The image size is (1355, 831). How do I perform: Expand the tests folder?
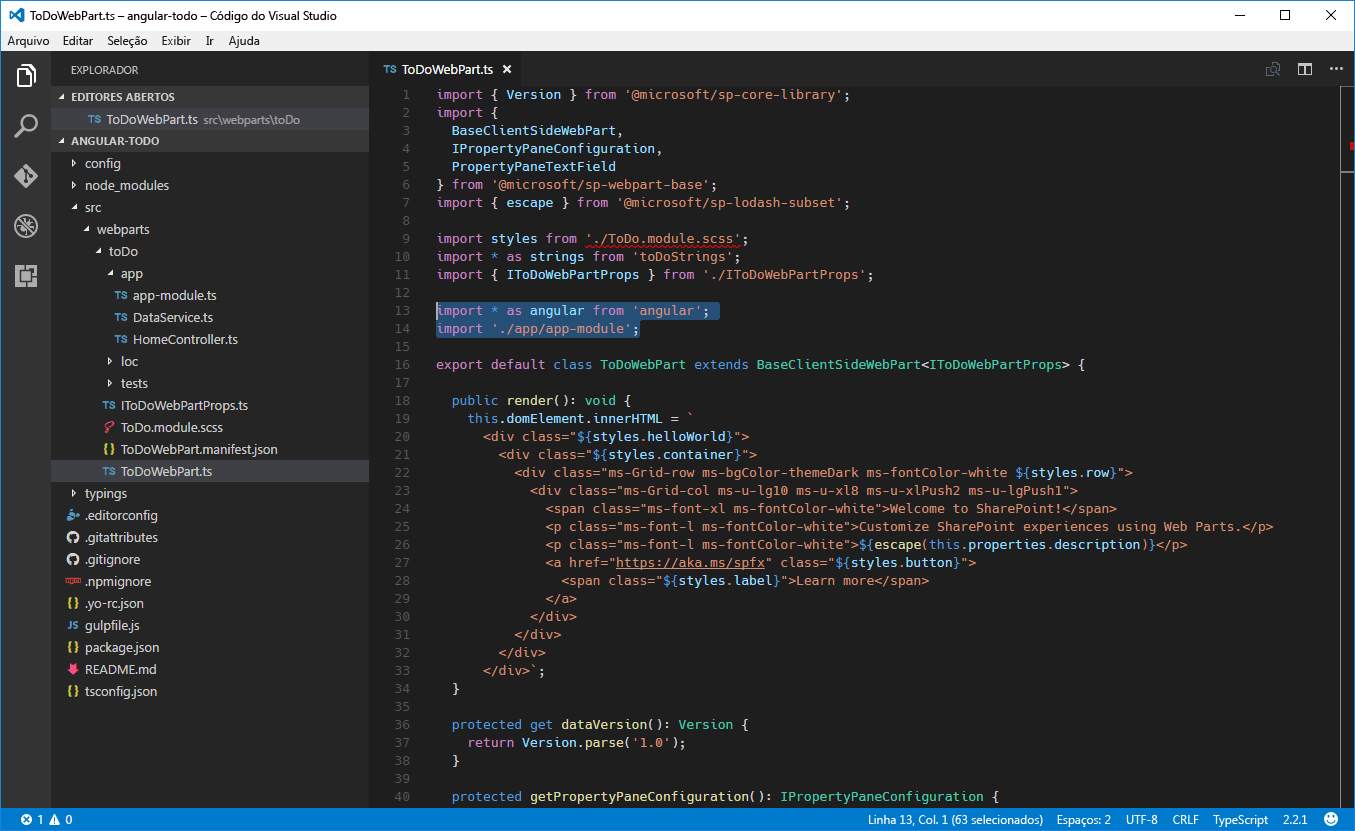point(210,383)
